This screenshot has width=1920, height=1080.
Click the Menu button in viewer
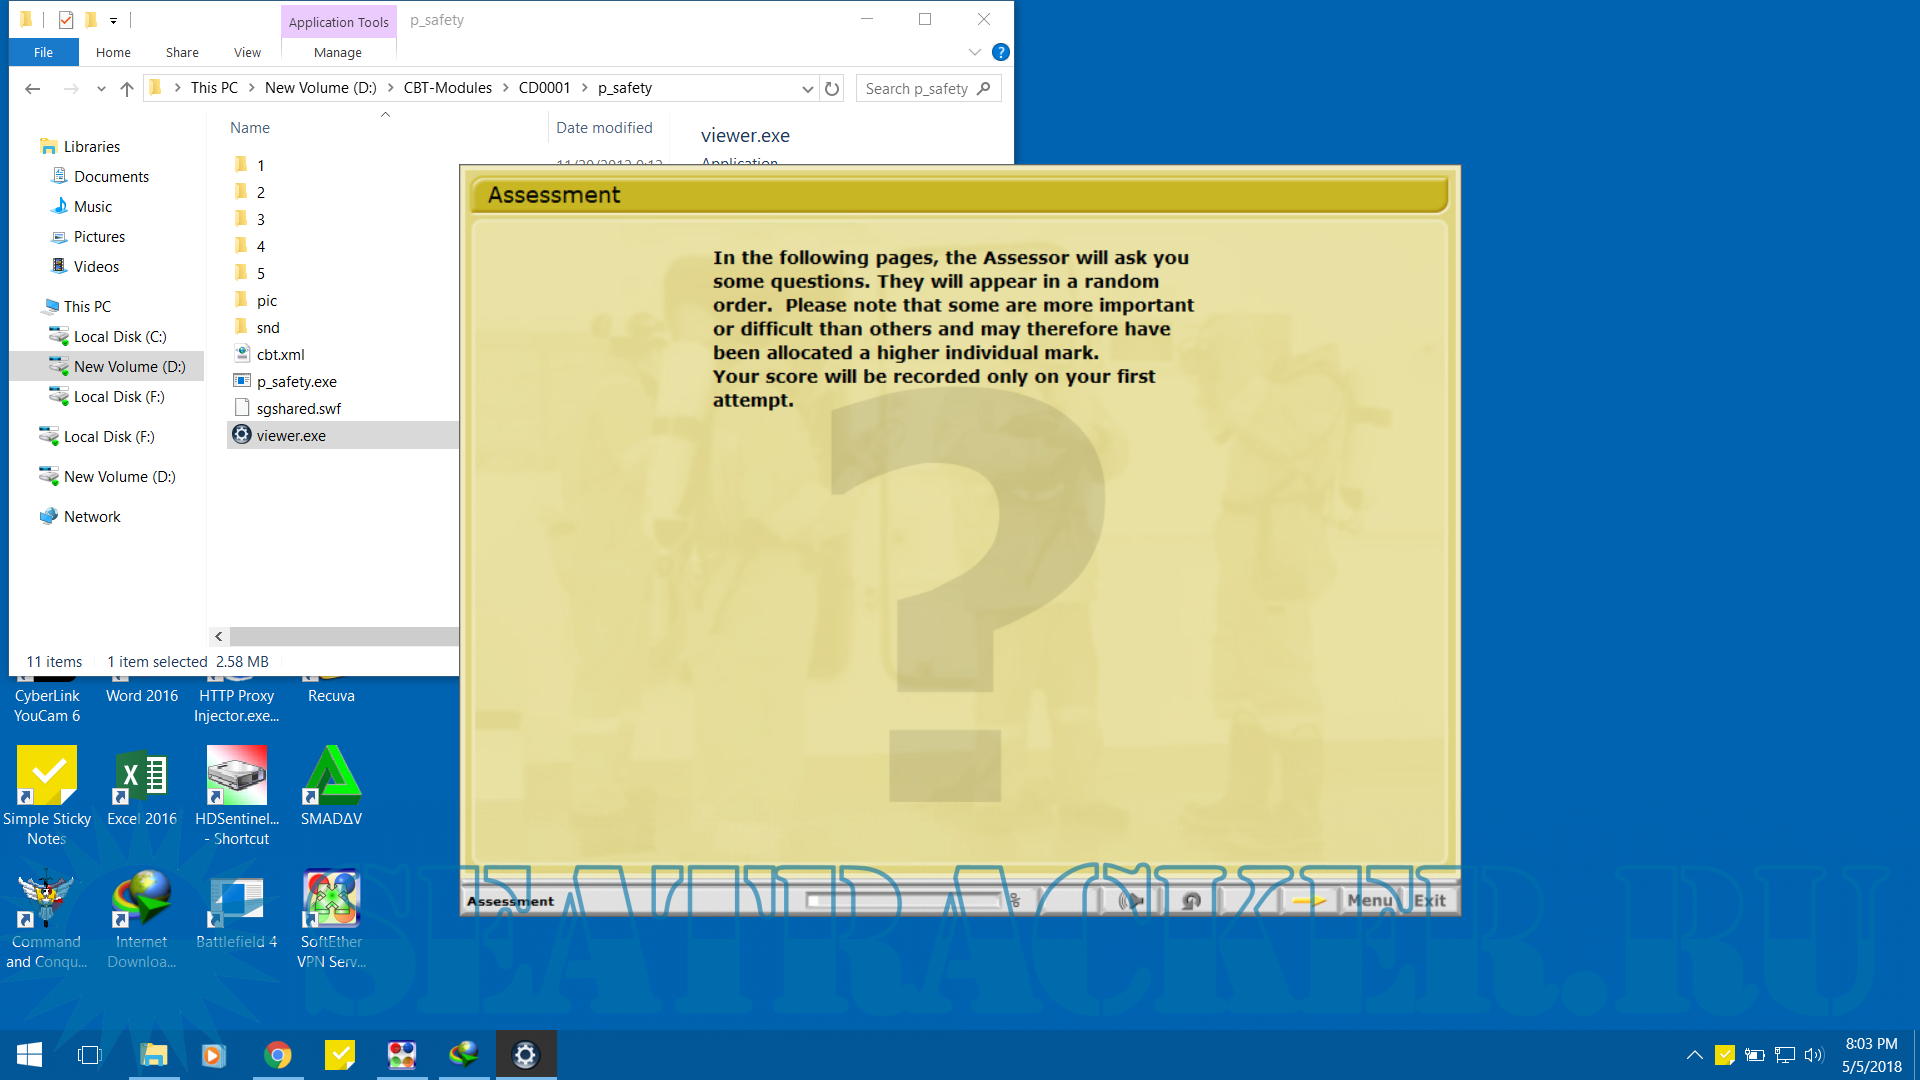(x=1369, y=900)
